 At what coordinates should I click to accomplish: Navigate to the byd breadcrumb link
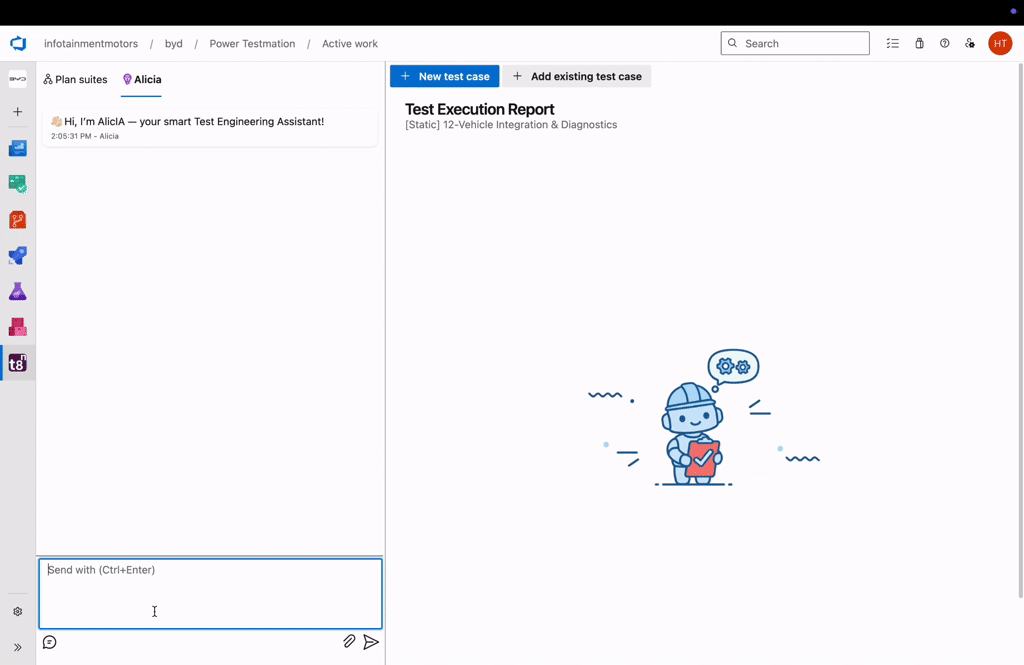pos(173,43)
